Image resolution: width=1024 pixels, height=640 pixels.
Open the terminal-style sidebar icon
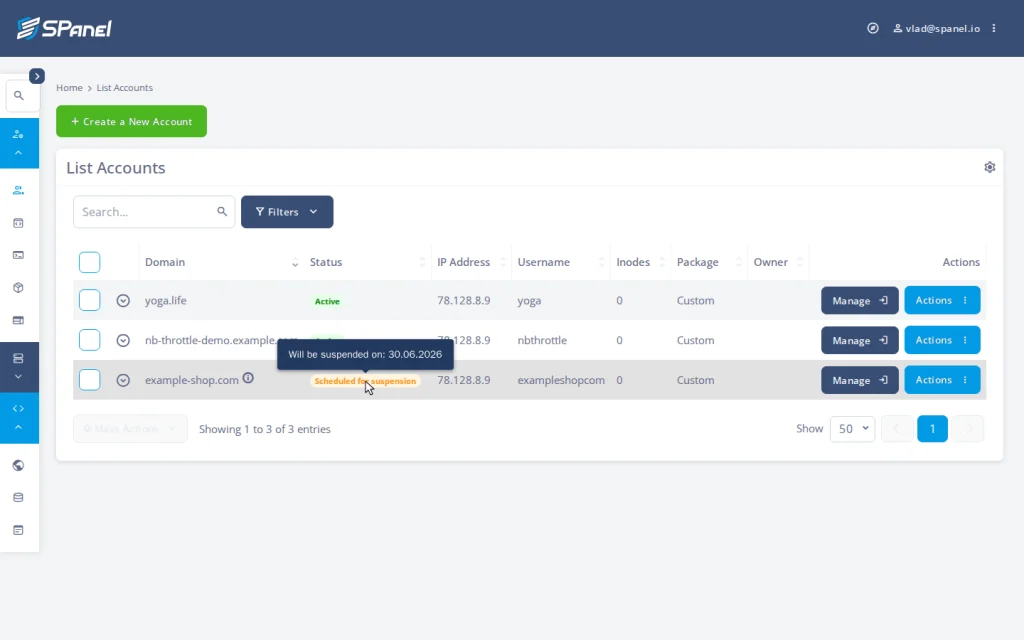click(x=18, y=255)
